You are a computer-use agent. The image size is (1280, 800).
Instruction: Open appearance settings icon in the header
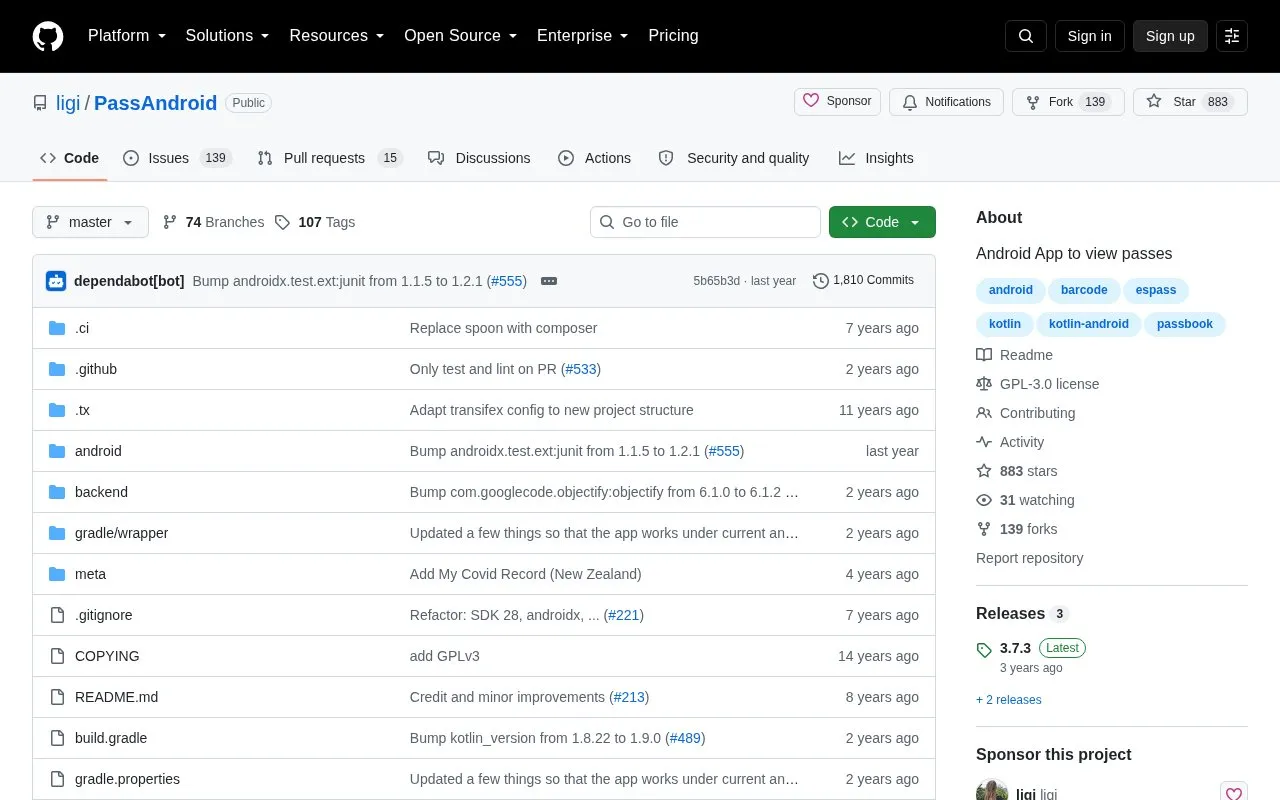(1232, 36)
